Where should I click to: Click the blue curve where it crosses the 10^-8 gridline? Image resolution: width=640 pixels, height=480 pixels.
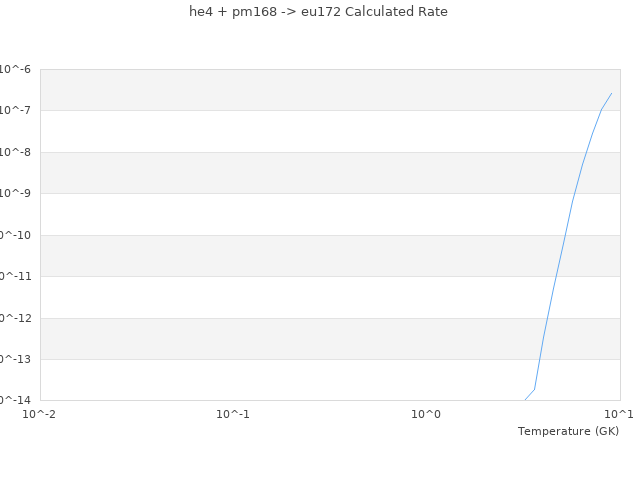click(585, 152)
